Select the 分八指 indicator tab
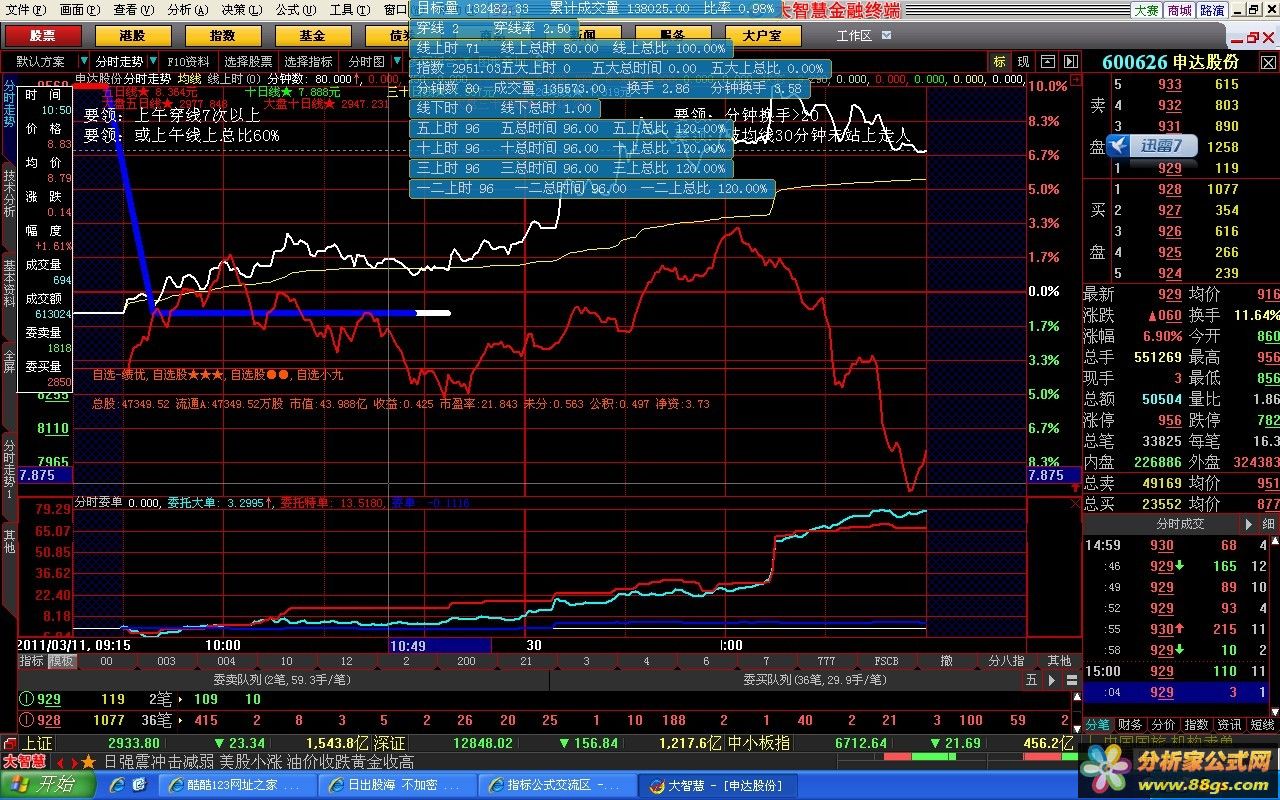The width and height of the screenshot is (1280, 800). pos(1006,661)
